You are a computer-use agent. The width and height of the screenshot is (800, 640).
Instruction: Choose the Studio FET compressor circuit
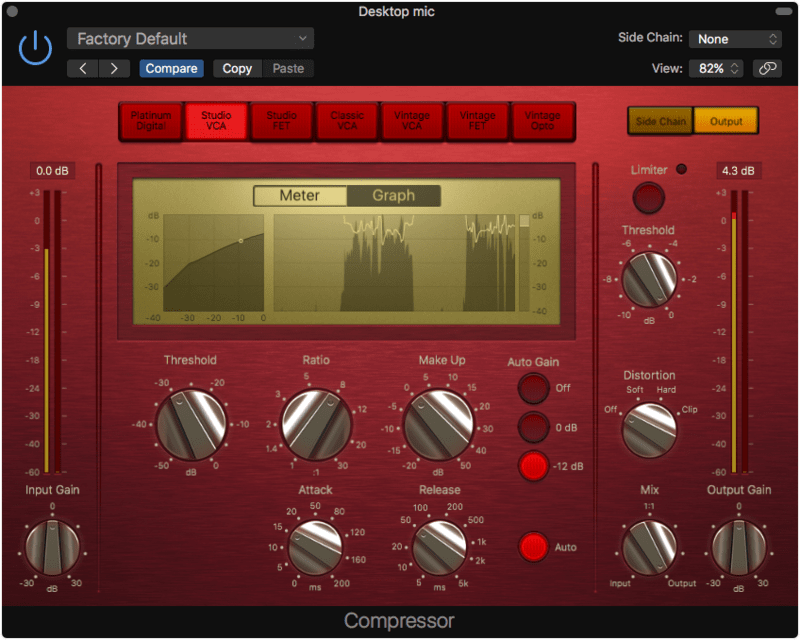pos(281,120)
